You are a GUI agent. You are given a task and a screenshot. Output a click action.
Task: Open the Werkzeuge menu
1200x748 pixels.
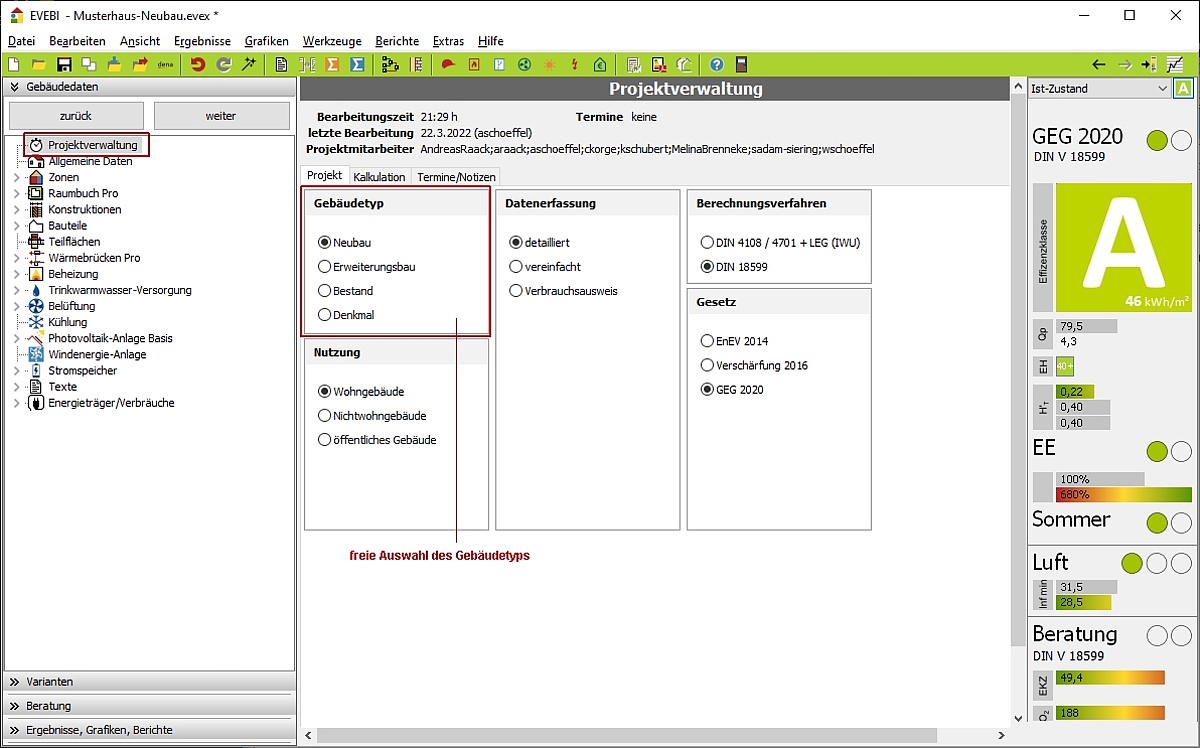point(332,41)
